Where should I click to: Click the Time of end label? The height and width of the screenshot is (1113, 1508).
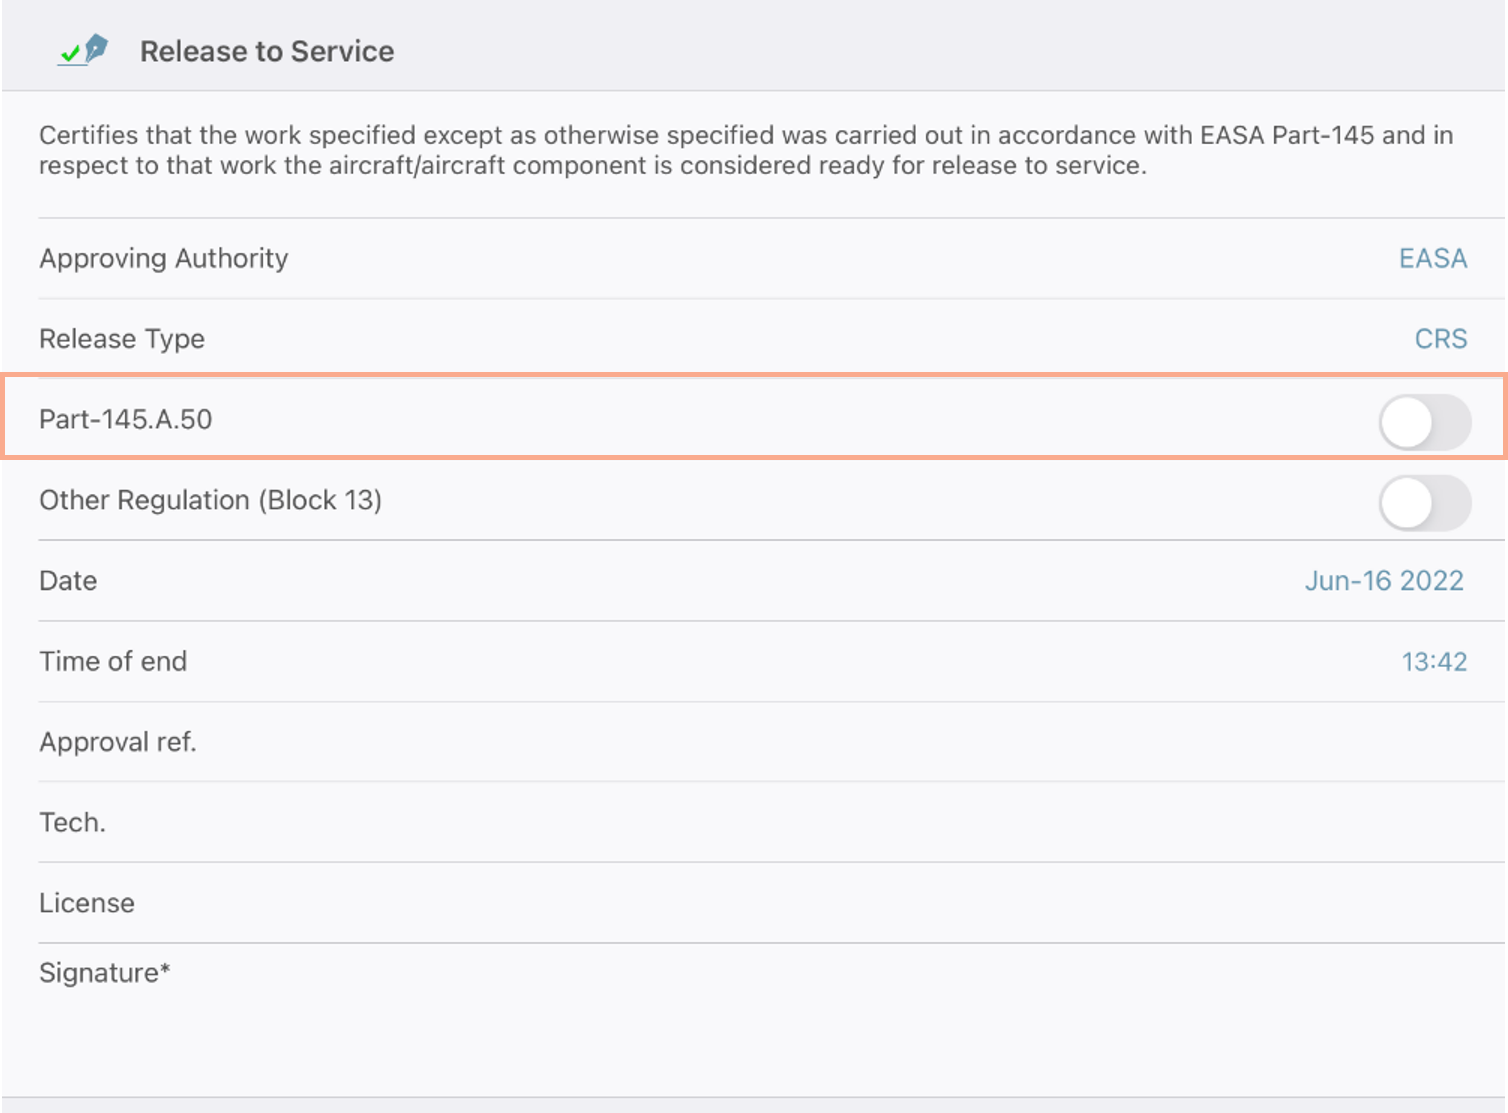point(113,661)
